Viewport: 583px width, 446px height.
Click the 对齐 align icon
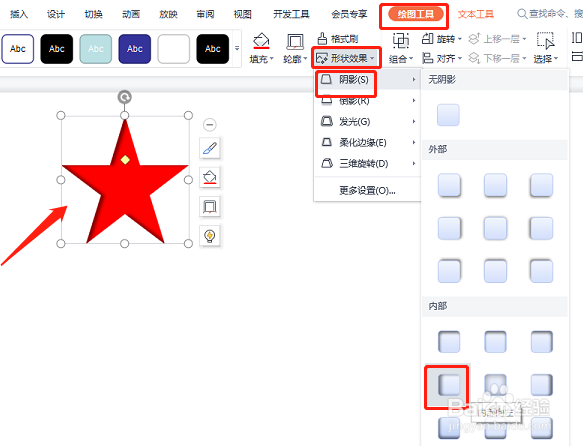point(428,58)
